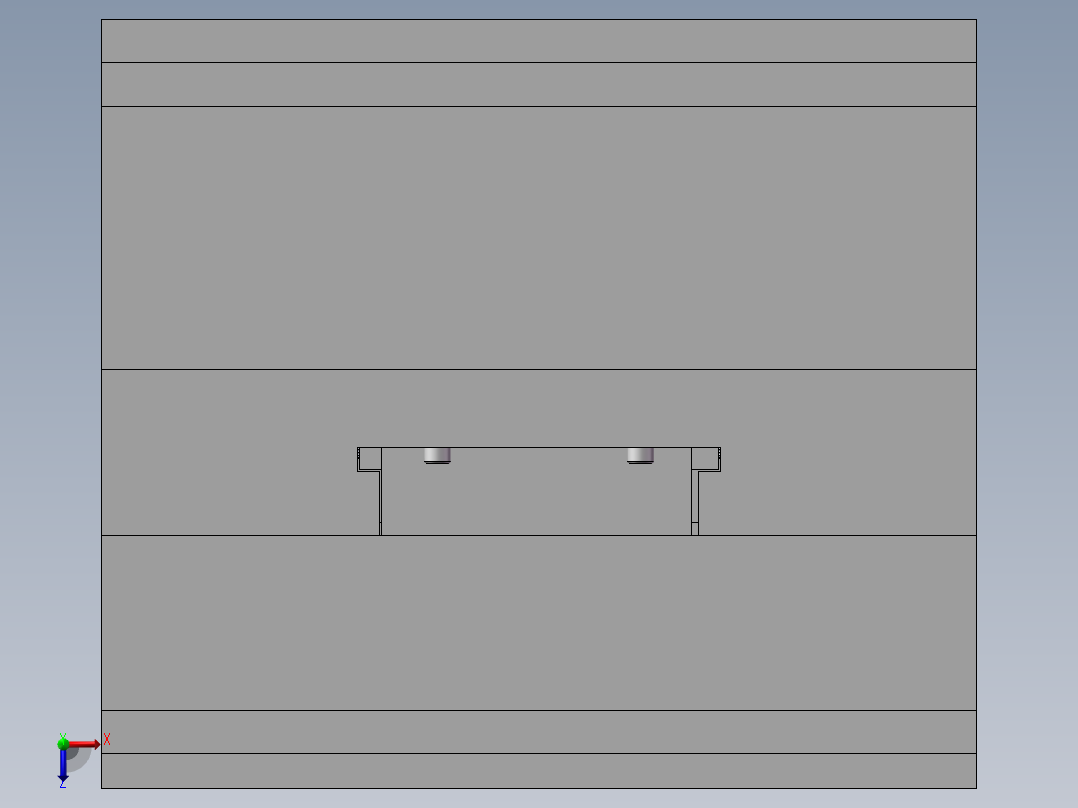Select the topmost thin plate of the assembly
Viewport: 1078px width, 808px height.
[539, 41]
